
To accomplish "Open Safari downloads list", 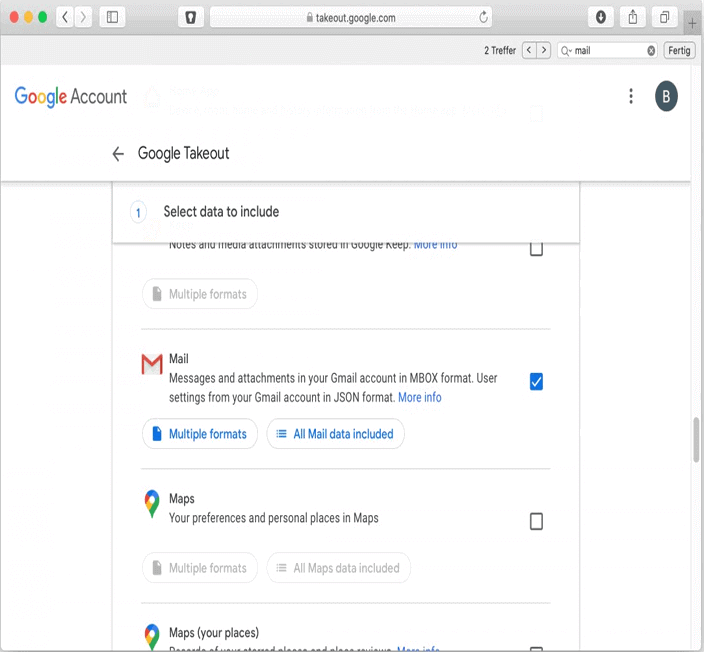I will [601, 18].
